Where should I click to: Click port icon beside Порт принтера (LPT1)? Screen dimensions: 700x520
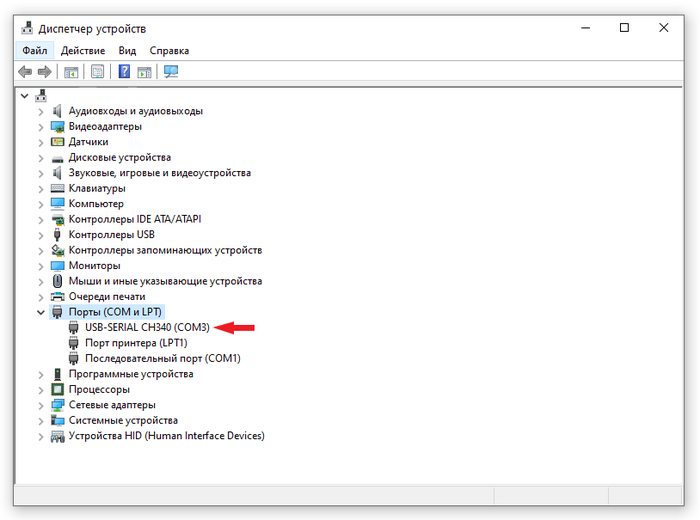click(74, 343)
